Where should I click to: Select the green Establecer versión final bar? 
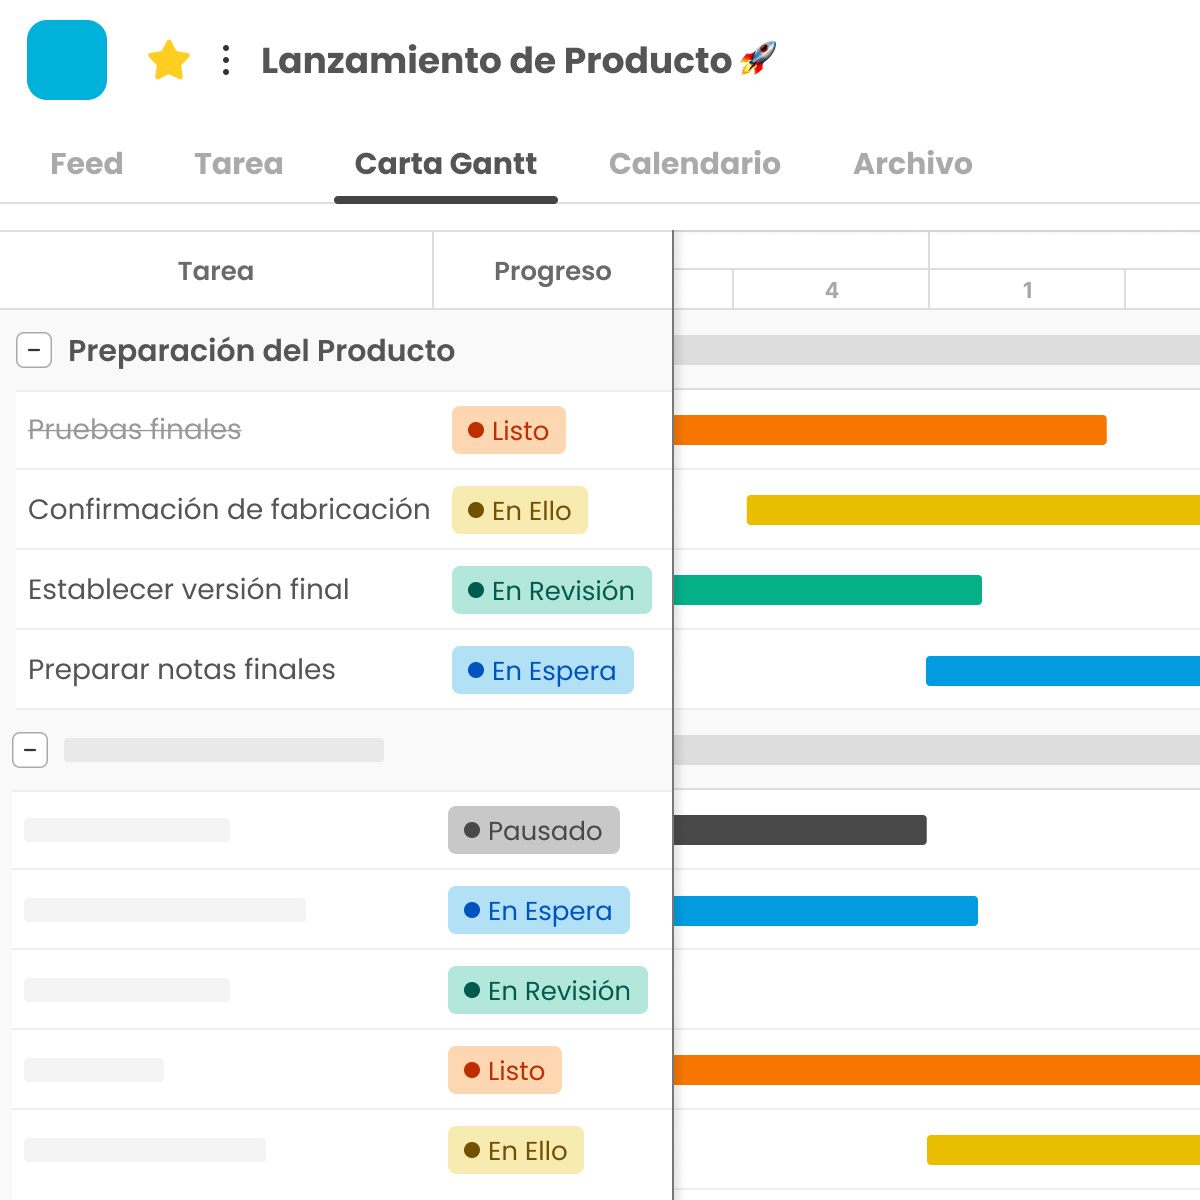point(828,590)
